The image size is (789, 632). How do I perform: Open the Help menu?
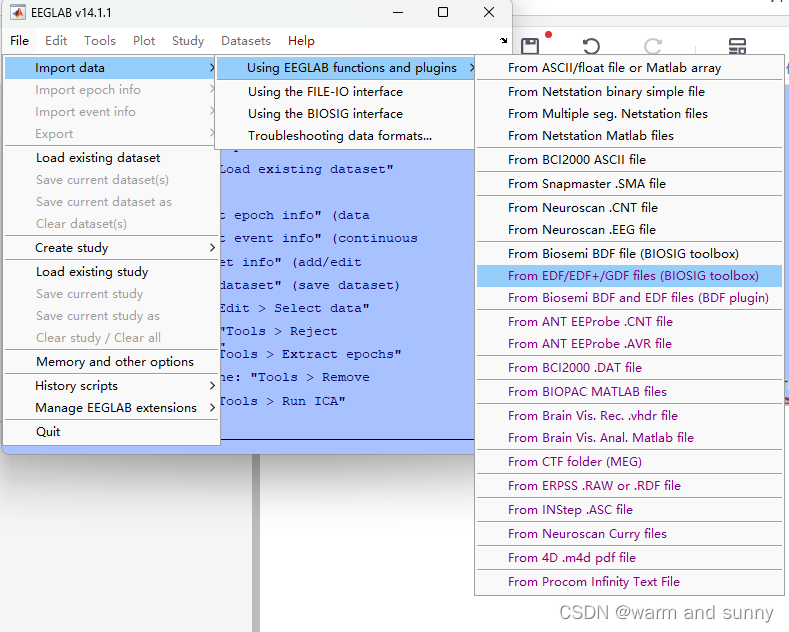[301, 41]
